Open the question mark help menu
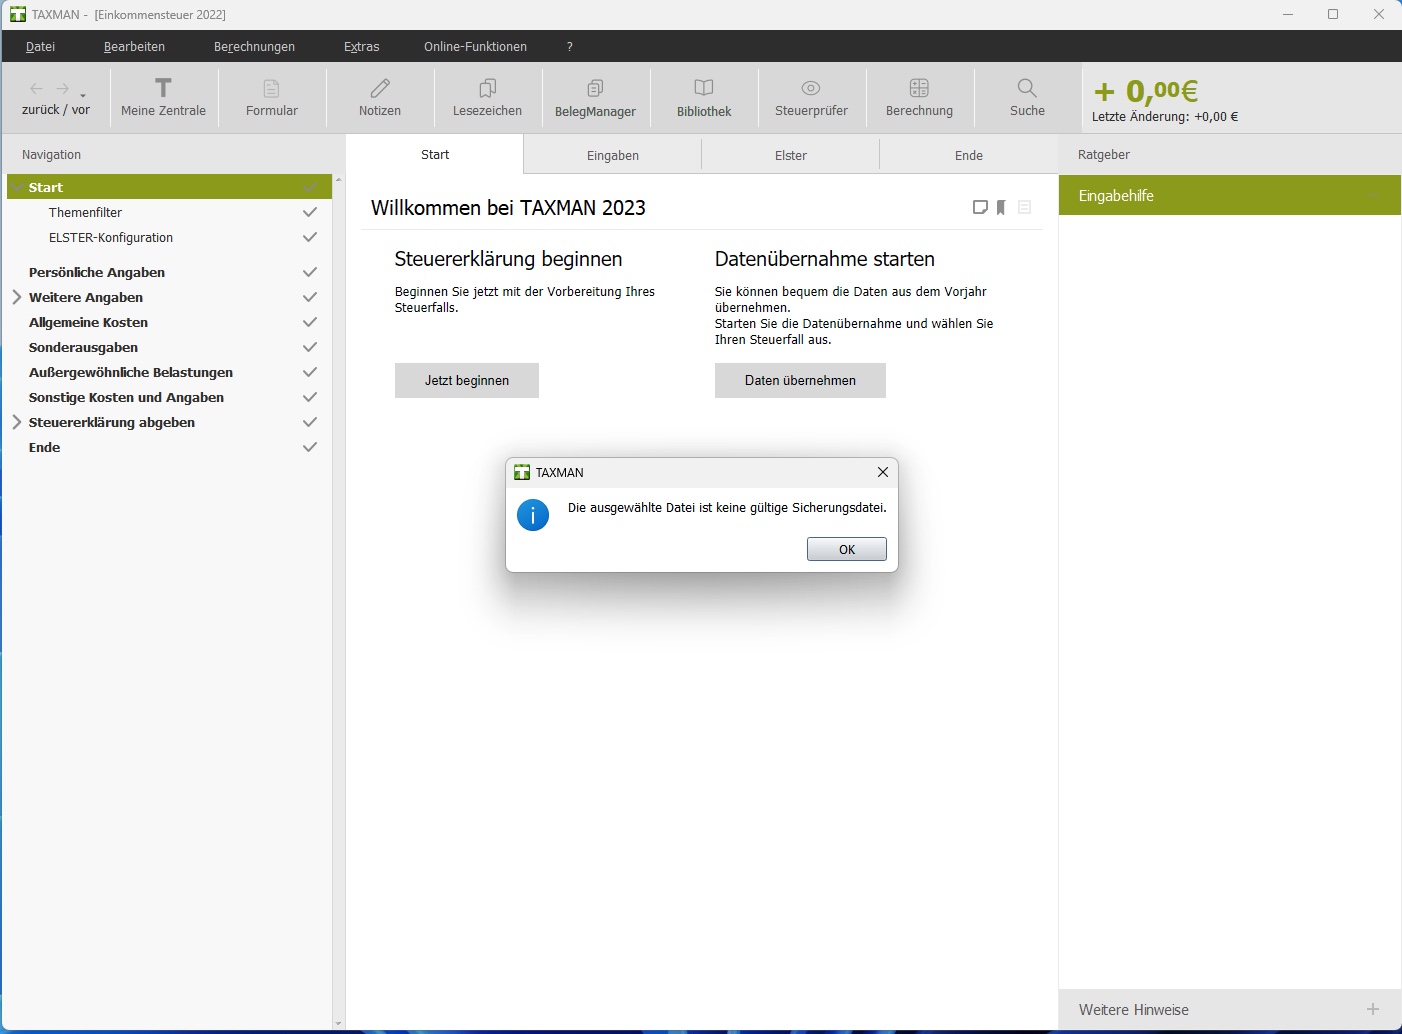The width and height of the screenshot is (1402, 1034). (x=570, y=46)
